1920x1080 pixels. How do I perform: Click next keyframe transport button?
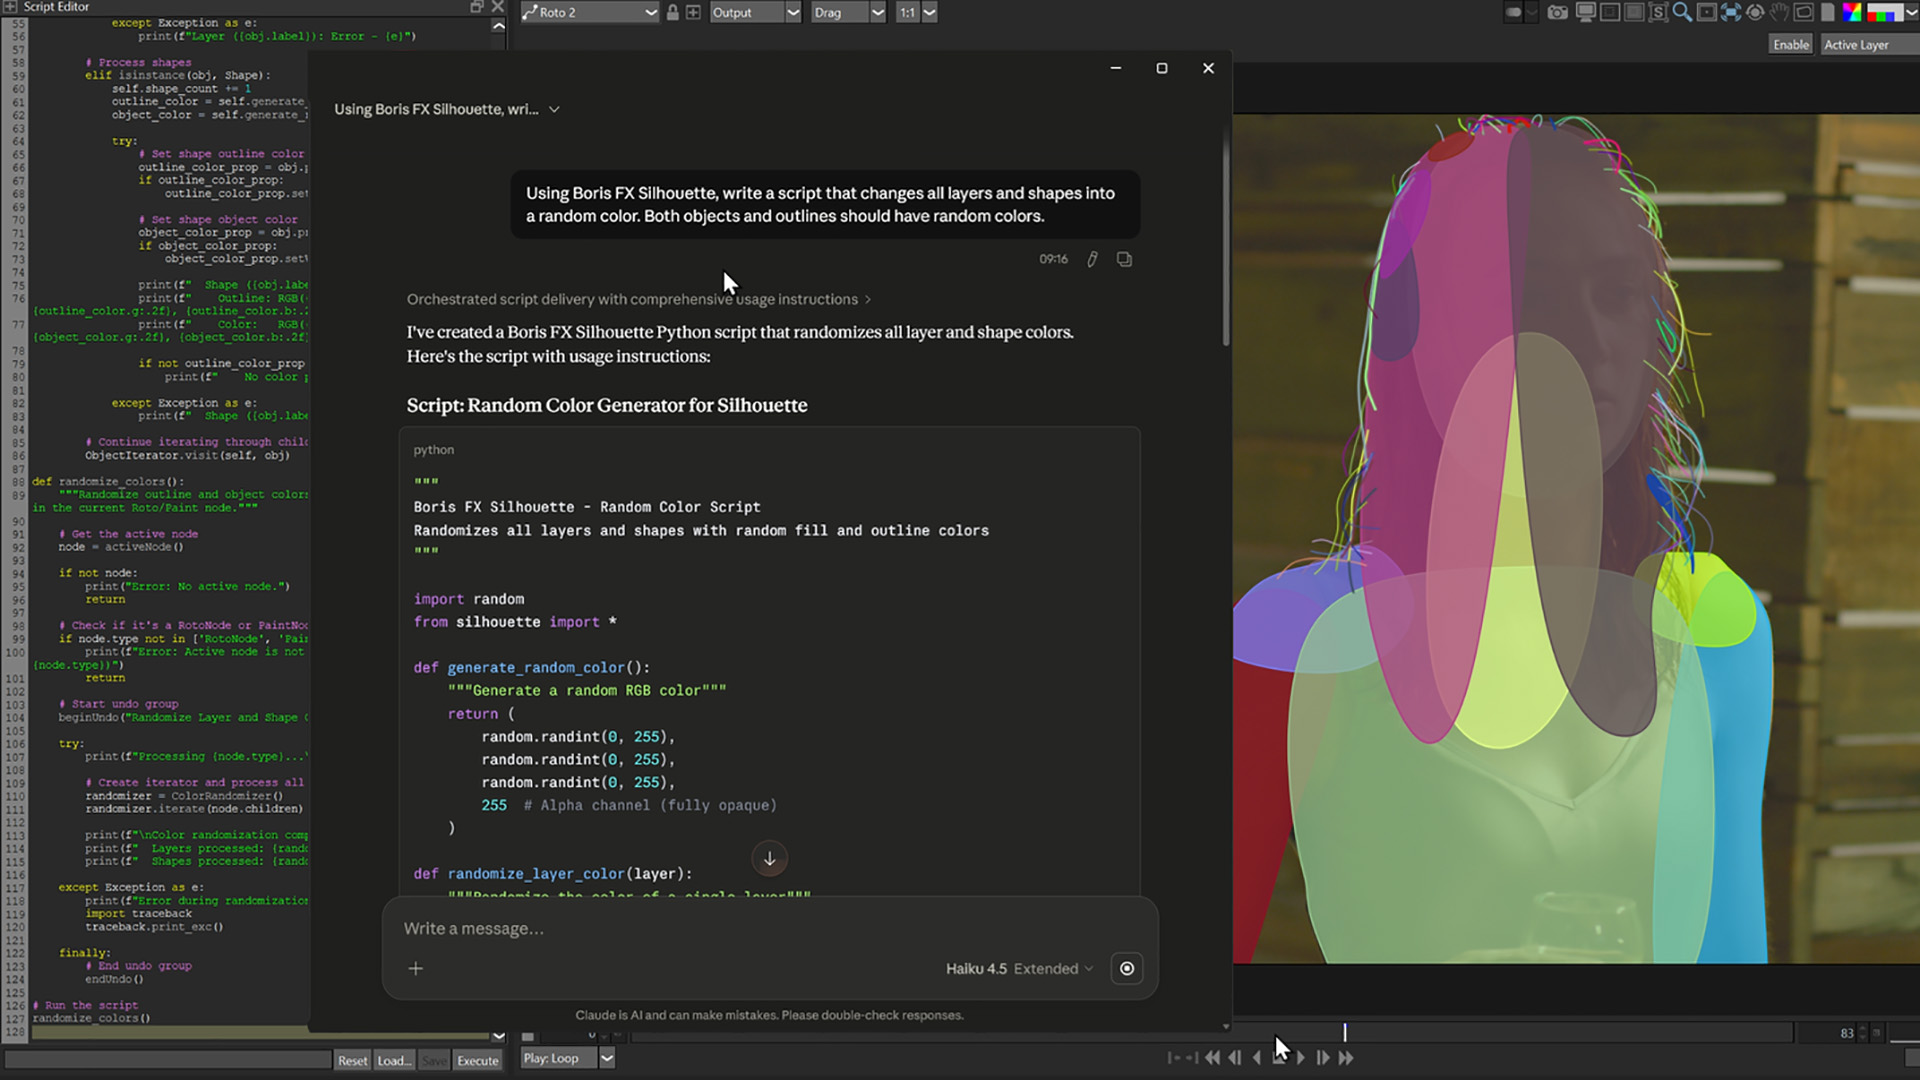coord(1323,1058)
